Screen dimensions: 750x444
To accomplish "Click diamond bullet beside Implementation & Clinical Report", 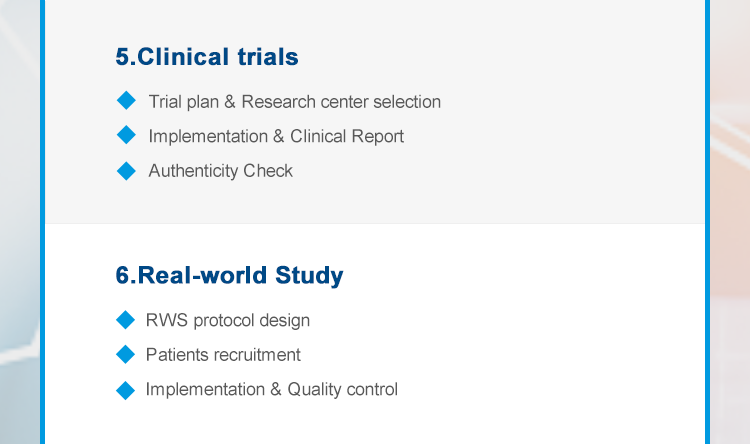I will point(126,135).
